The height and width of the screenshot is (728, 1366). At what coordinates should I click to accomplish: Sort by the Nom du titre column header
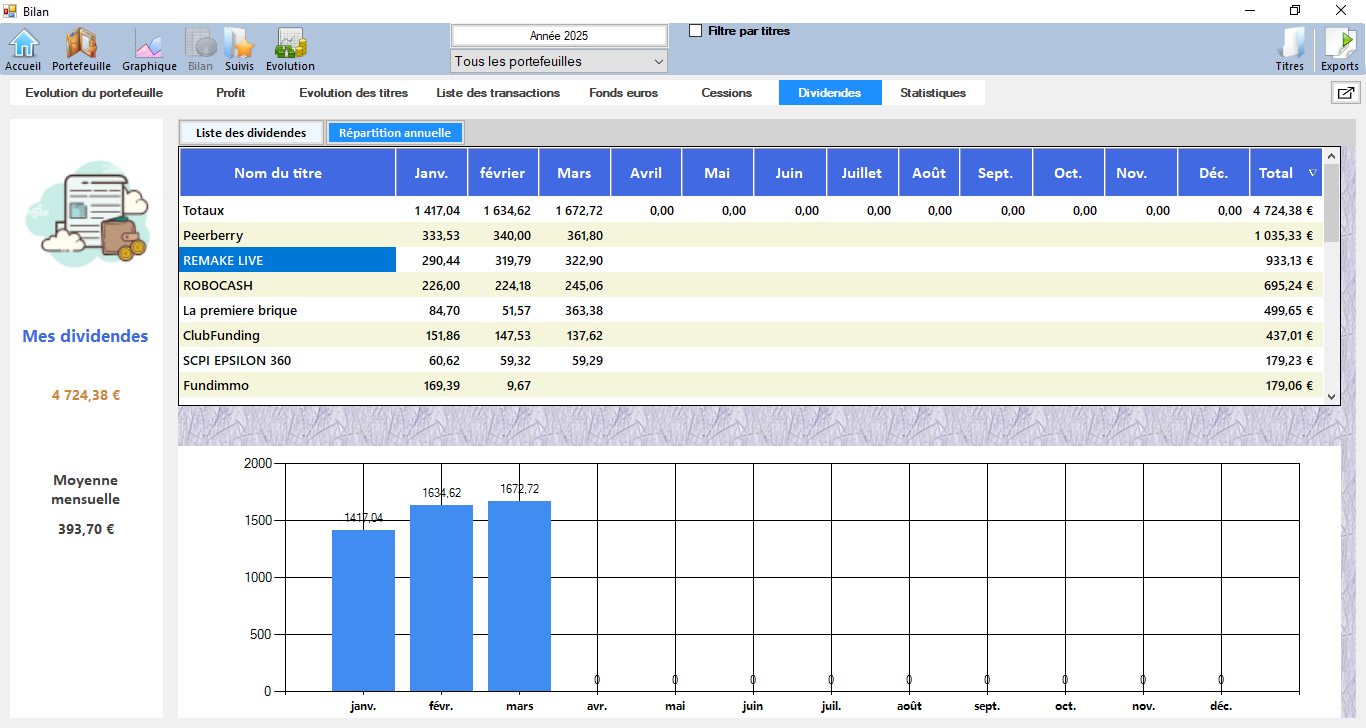288,173
